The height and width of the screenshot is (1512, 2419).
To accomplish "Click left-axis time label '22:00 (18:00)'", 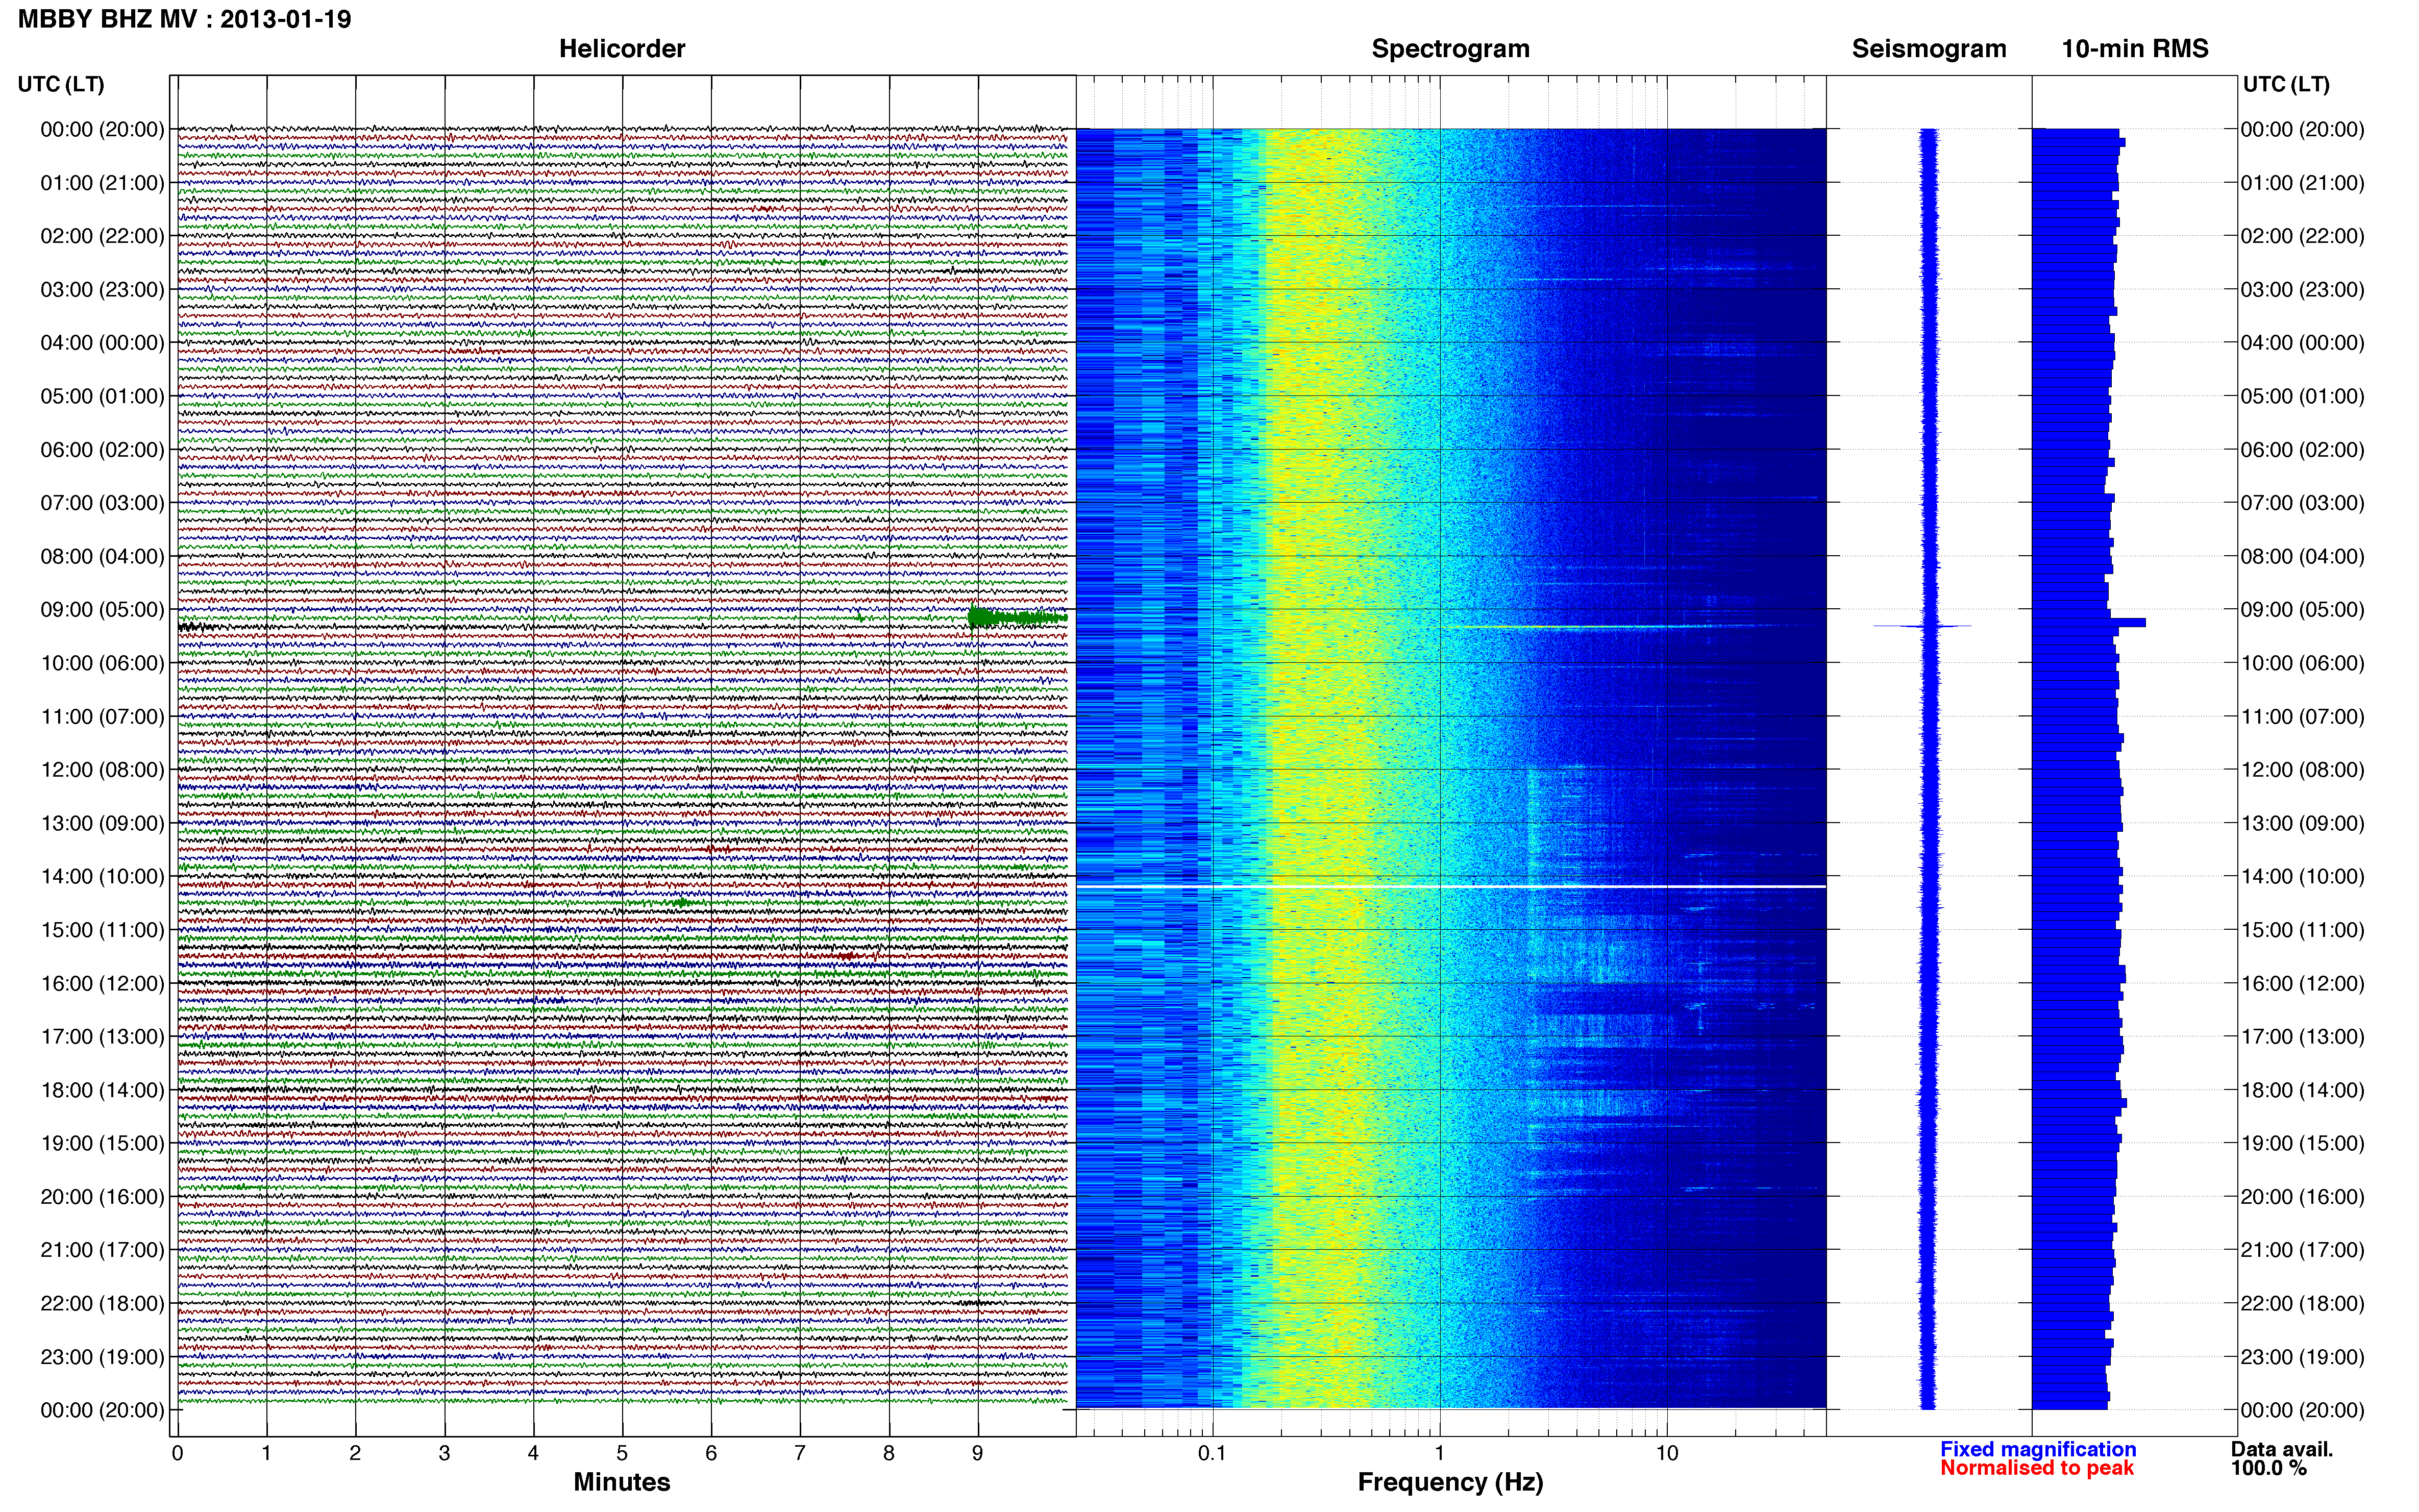I will (x=102, y=1304).
